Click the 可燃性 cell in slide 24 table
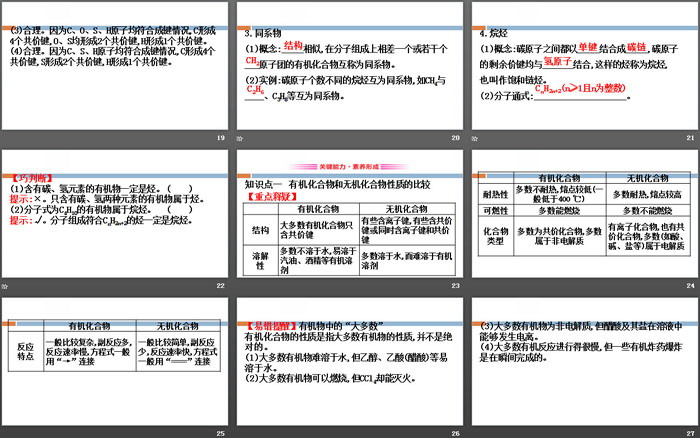700x438 pixels. pos(496,210)
